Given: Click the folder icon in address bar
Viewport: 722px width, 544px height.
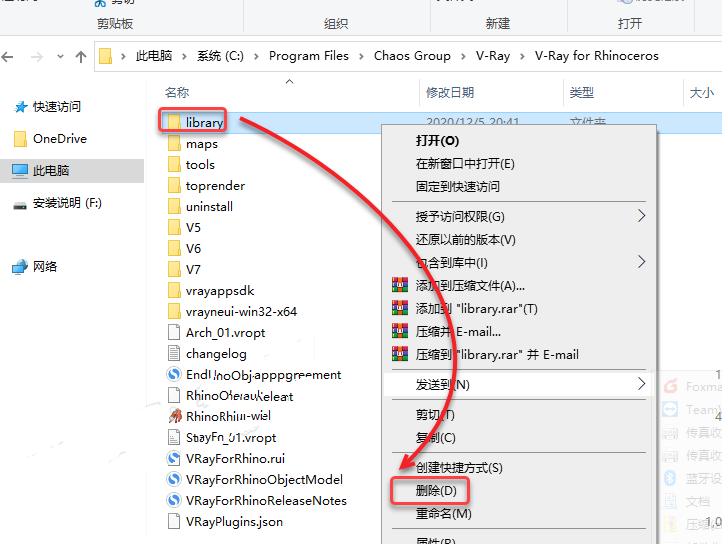Looking at the screenshot, I should click(x=105, y=56).
